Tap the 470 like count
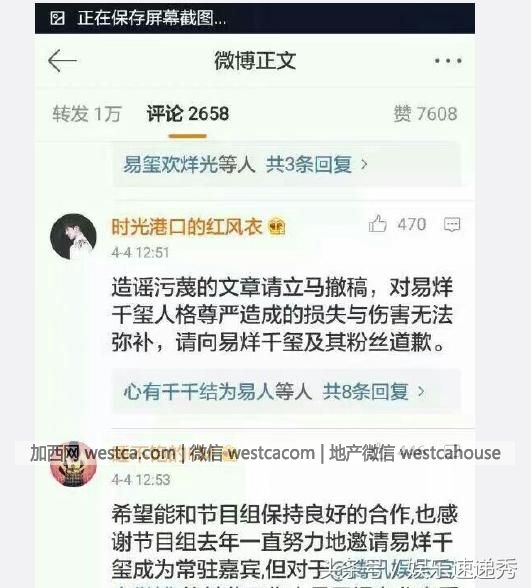Image resolution: width=531 pixels, height=588 pixels. point(412,224)
